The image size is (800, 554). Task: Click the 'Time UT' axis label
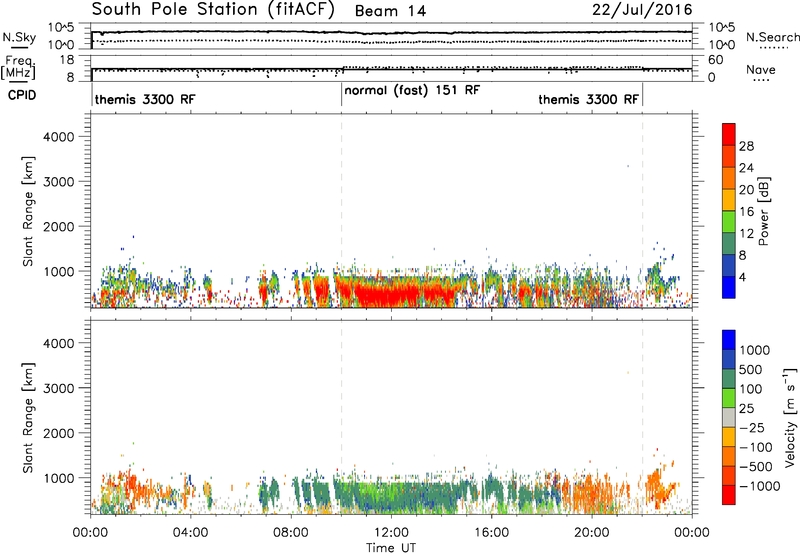(x=391, y=548)
